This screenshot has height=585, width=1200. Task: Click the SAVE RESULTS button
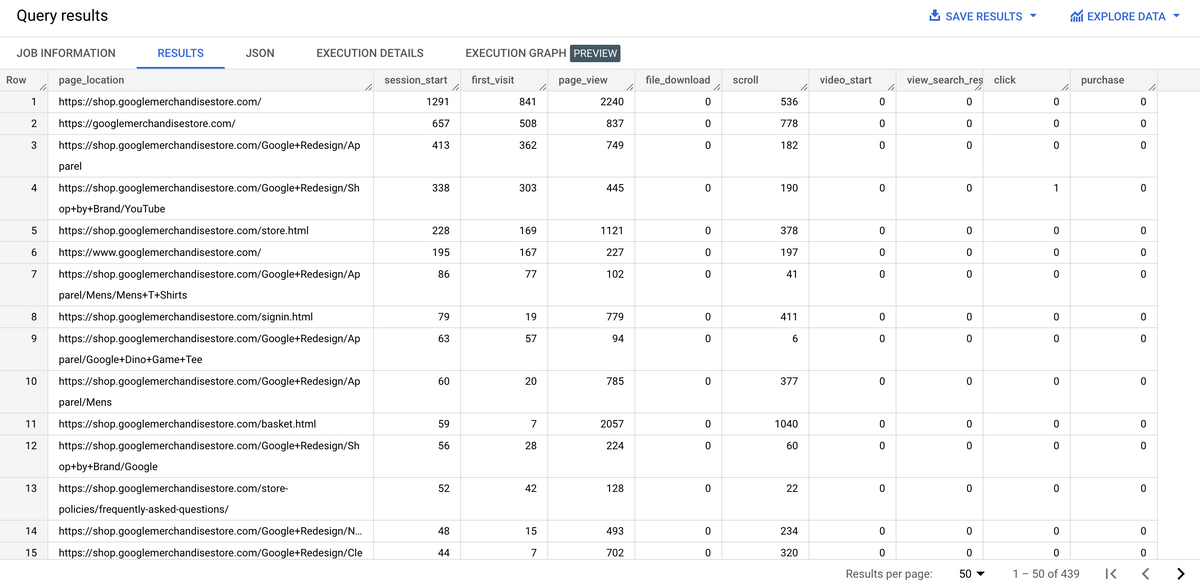982,16
